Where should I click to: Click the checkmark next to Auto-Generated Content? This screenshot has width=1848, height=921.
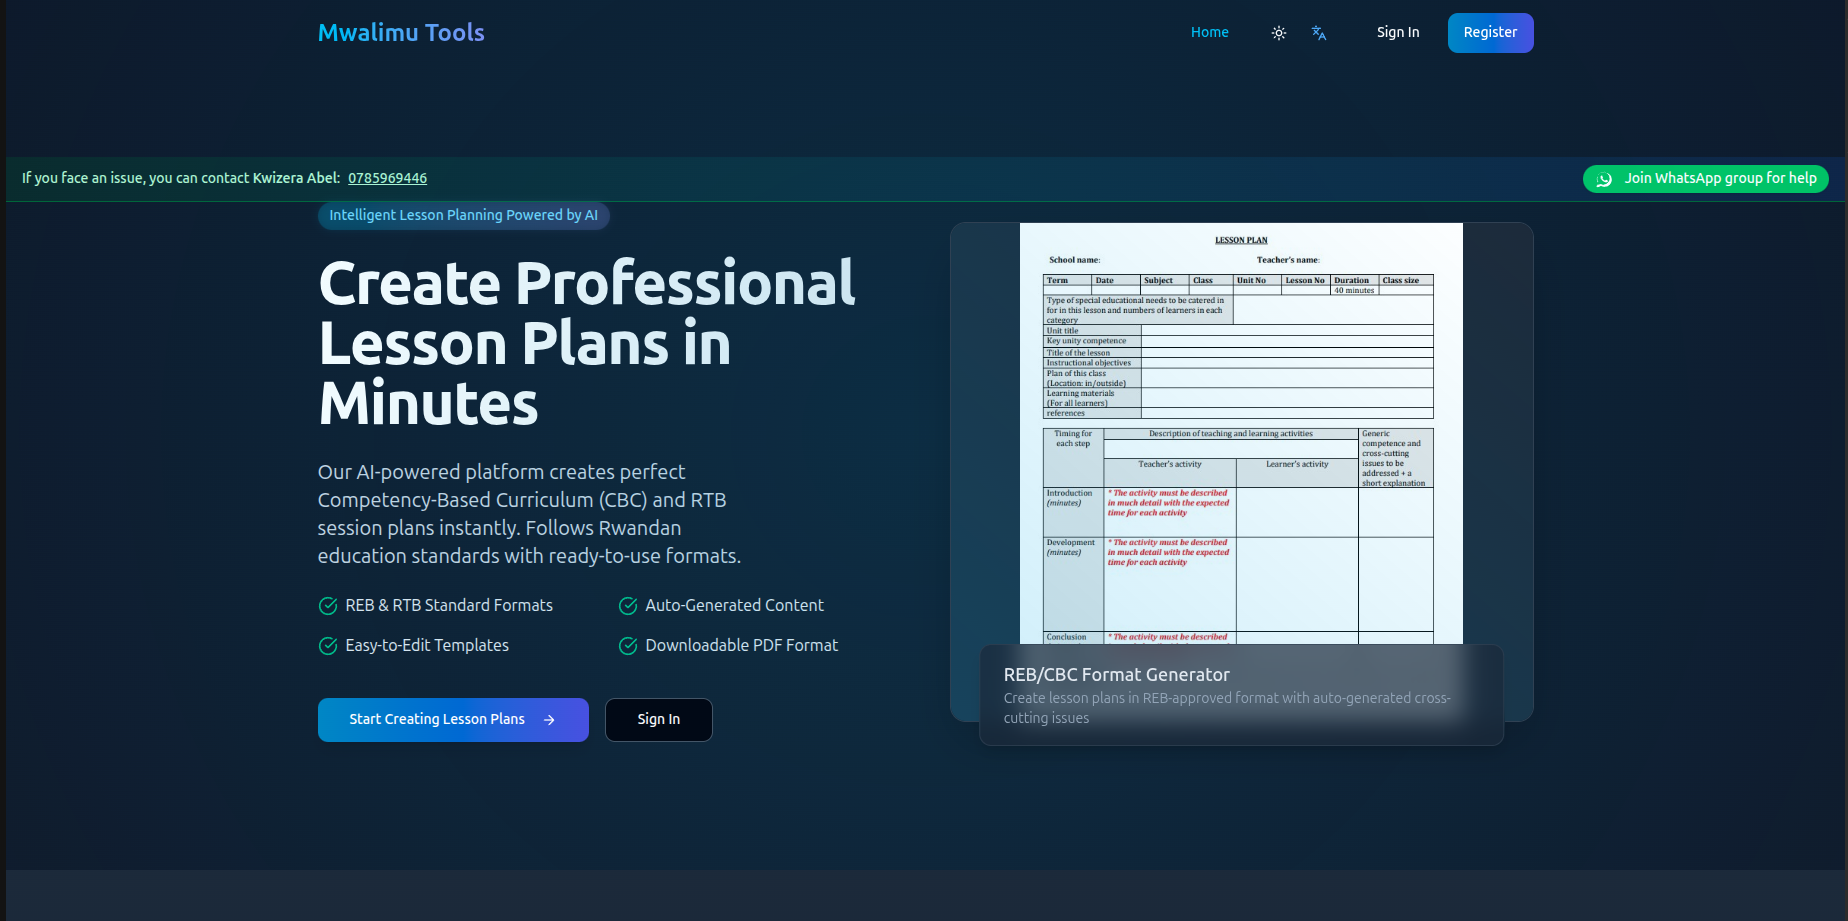(628, 606)
